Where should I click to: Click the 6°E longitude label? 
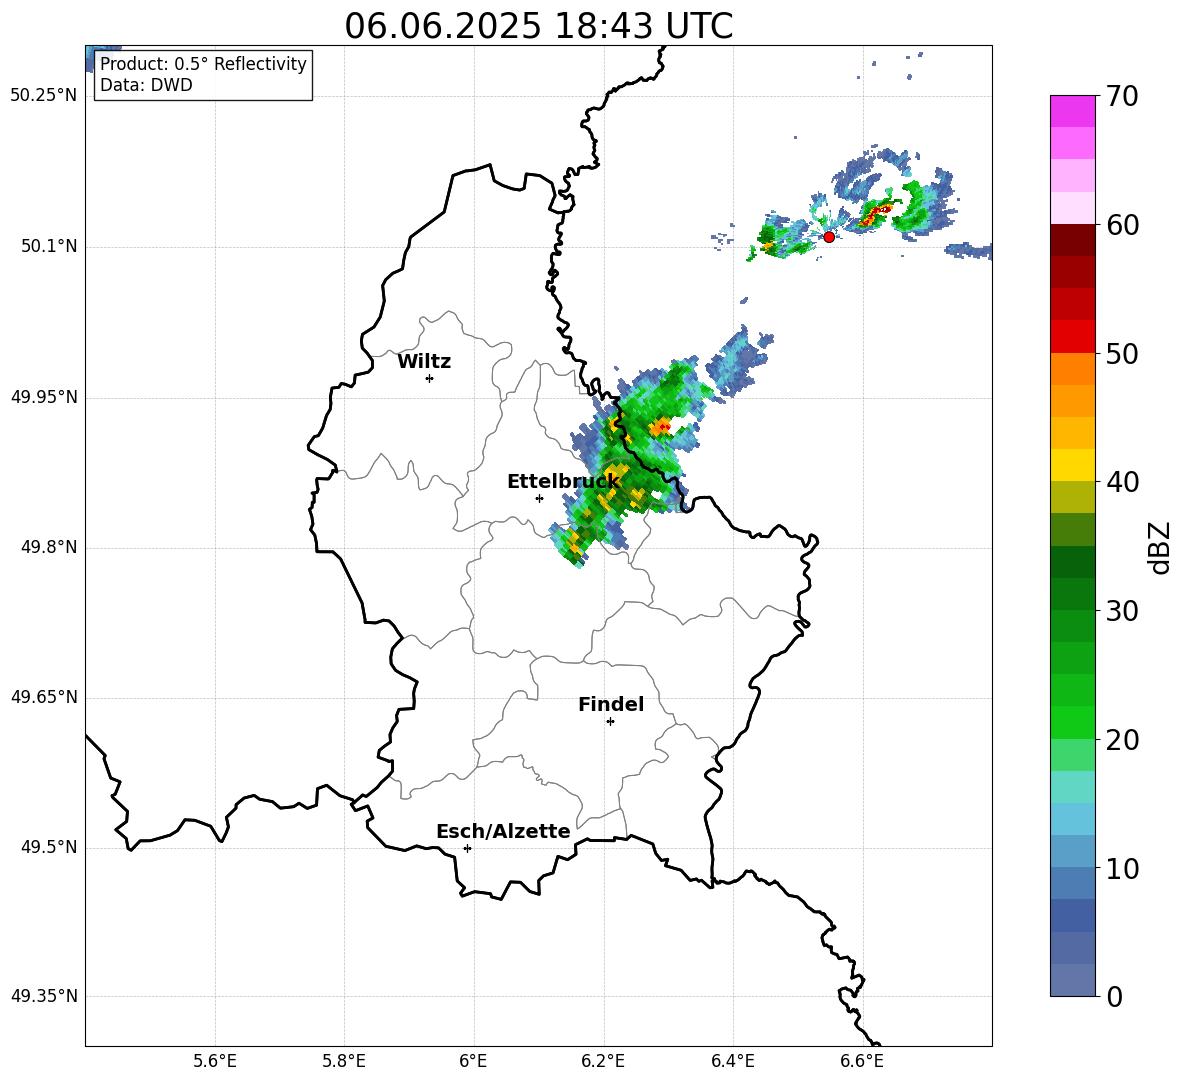[x=473, y=1061]
